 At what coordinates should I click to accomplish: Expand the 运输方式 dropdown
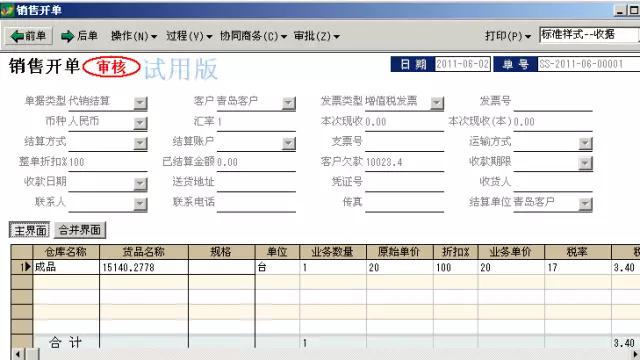585,143
